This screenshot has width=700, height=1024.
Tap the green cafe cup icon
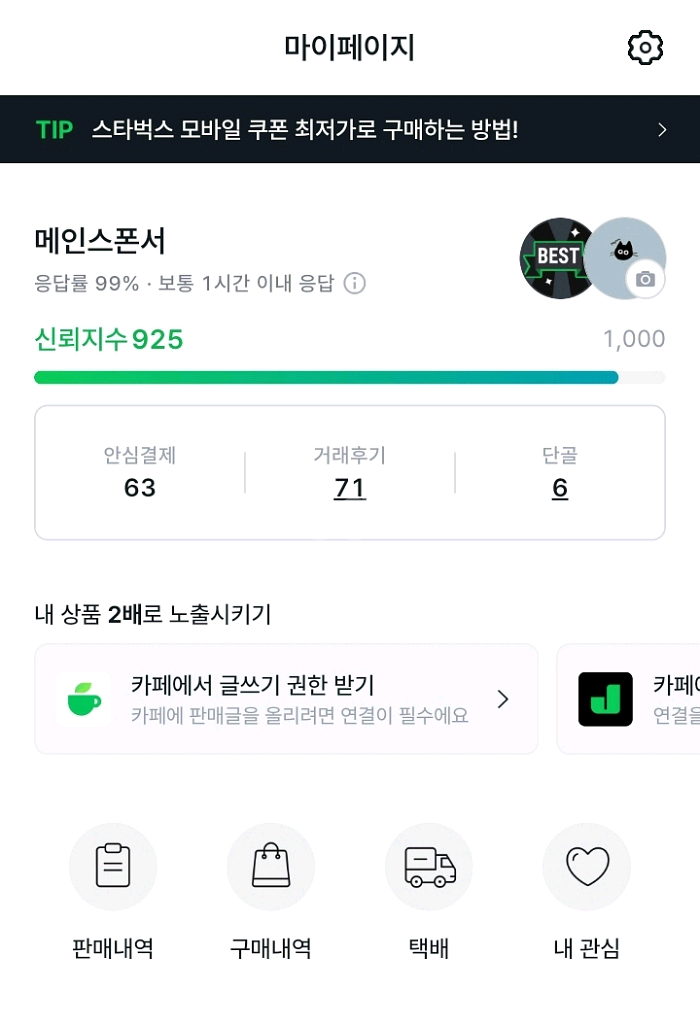84,699
